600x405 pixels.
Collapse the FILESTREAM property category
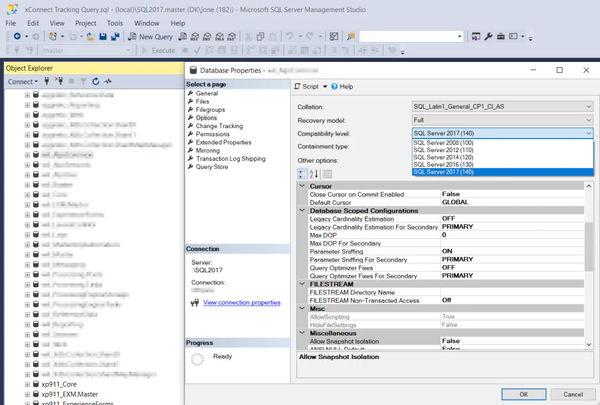[x=302, y=284]
